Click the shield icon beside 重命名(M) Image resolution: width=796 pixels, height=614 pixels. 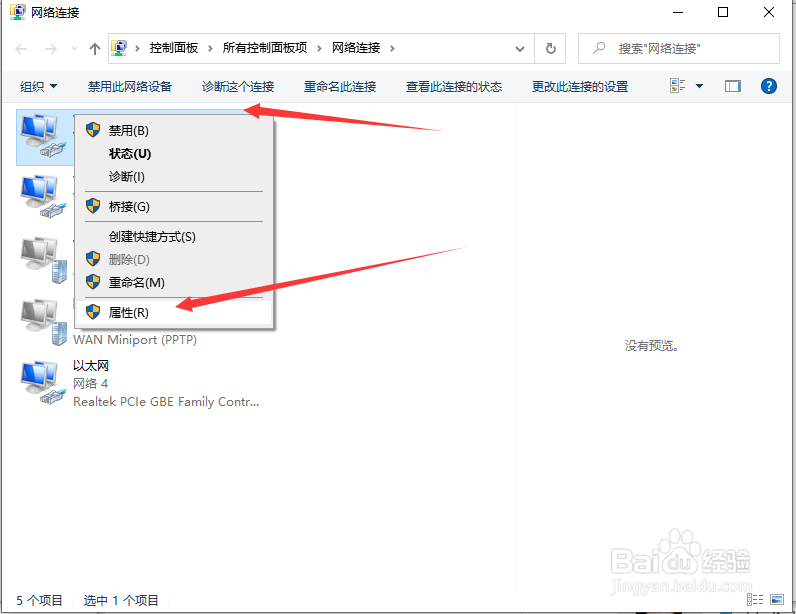point(93,282)
